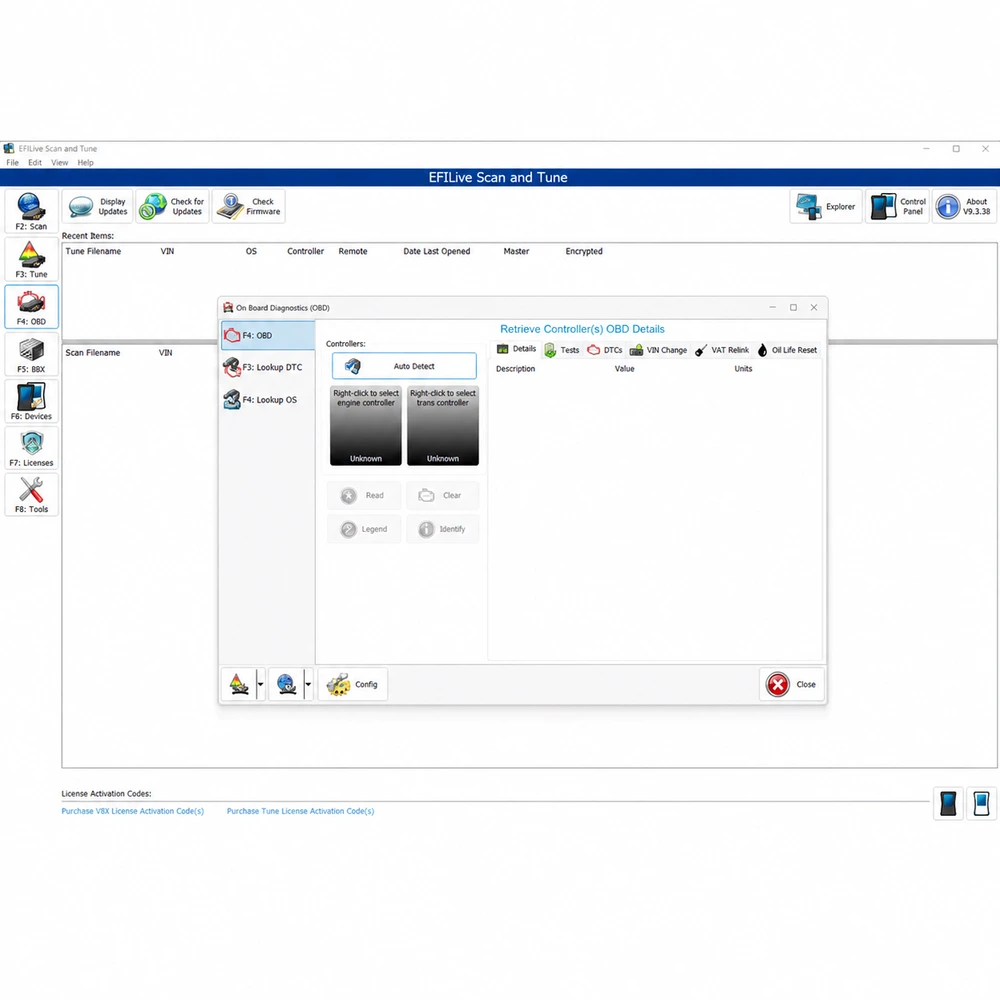Click Auto Detect controllers button
Viewport: 1000px width, 1000px height.
pos(404,366)
